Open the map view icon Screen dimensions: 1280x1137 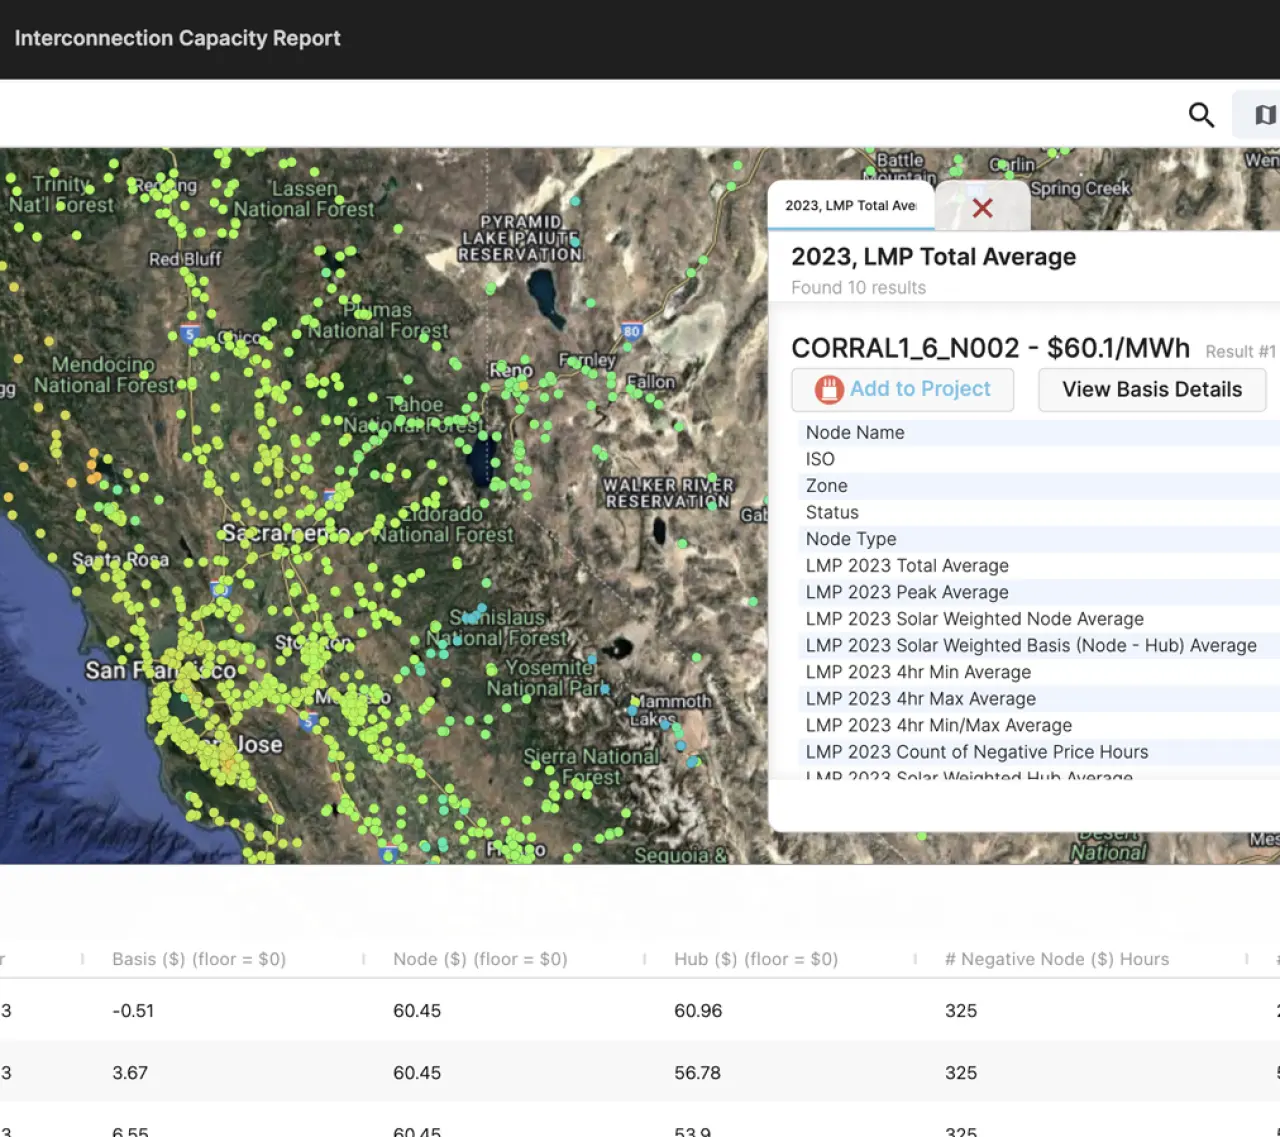(x=1265, y=115)
